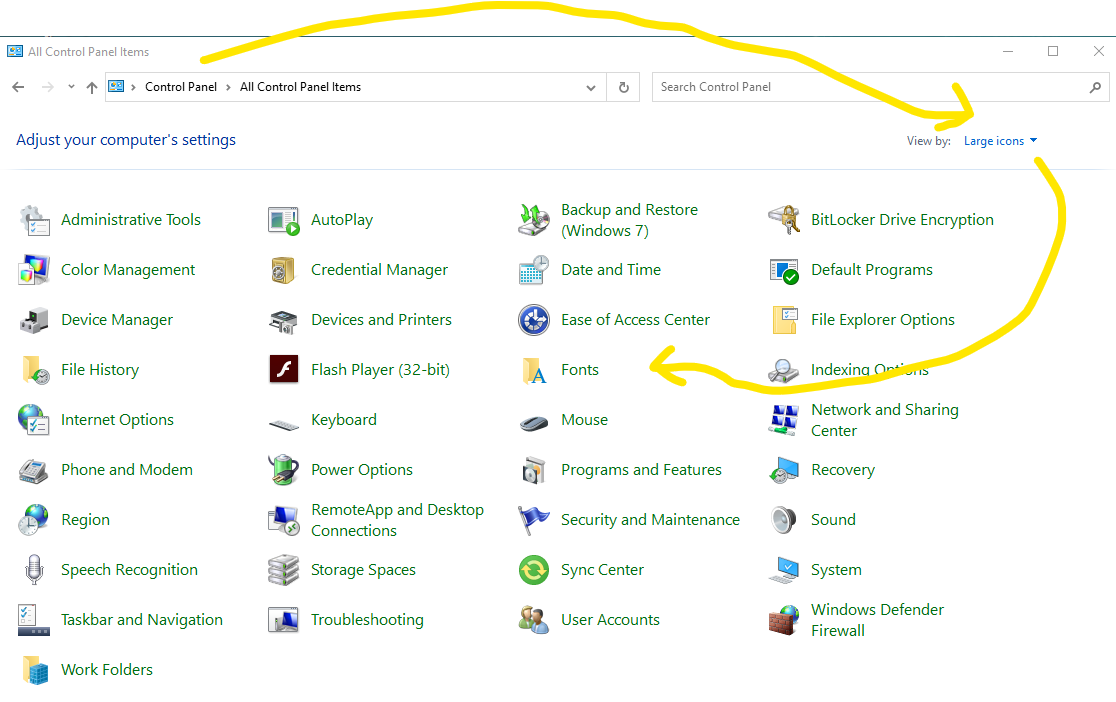
Task: Click the search magnifier button
Action: coord(1095,87)
